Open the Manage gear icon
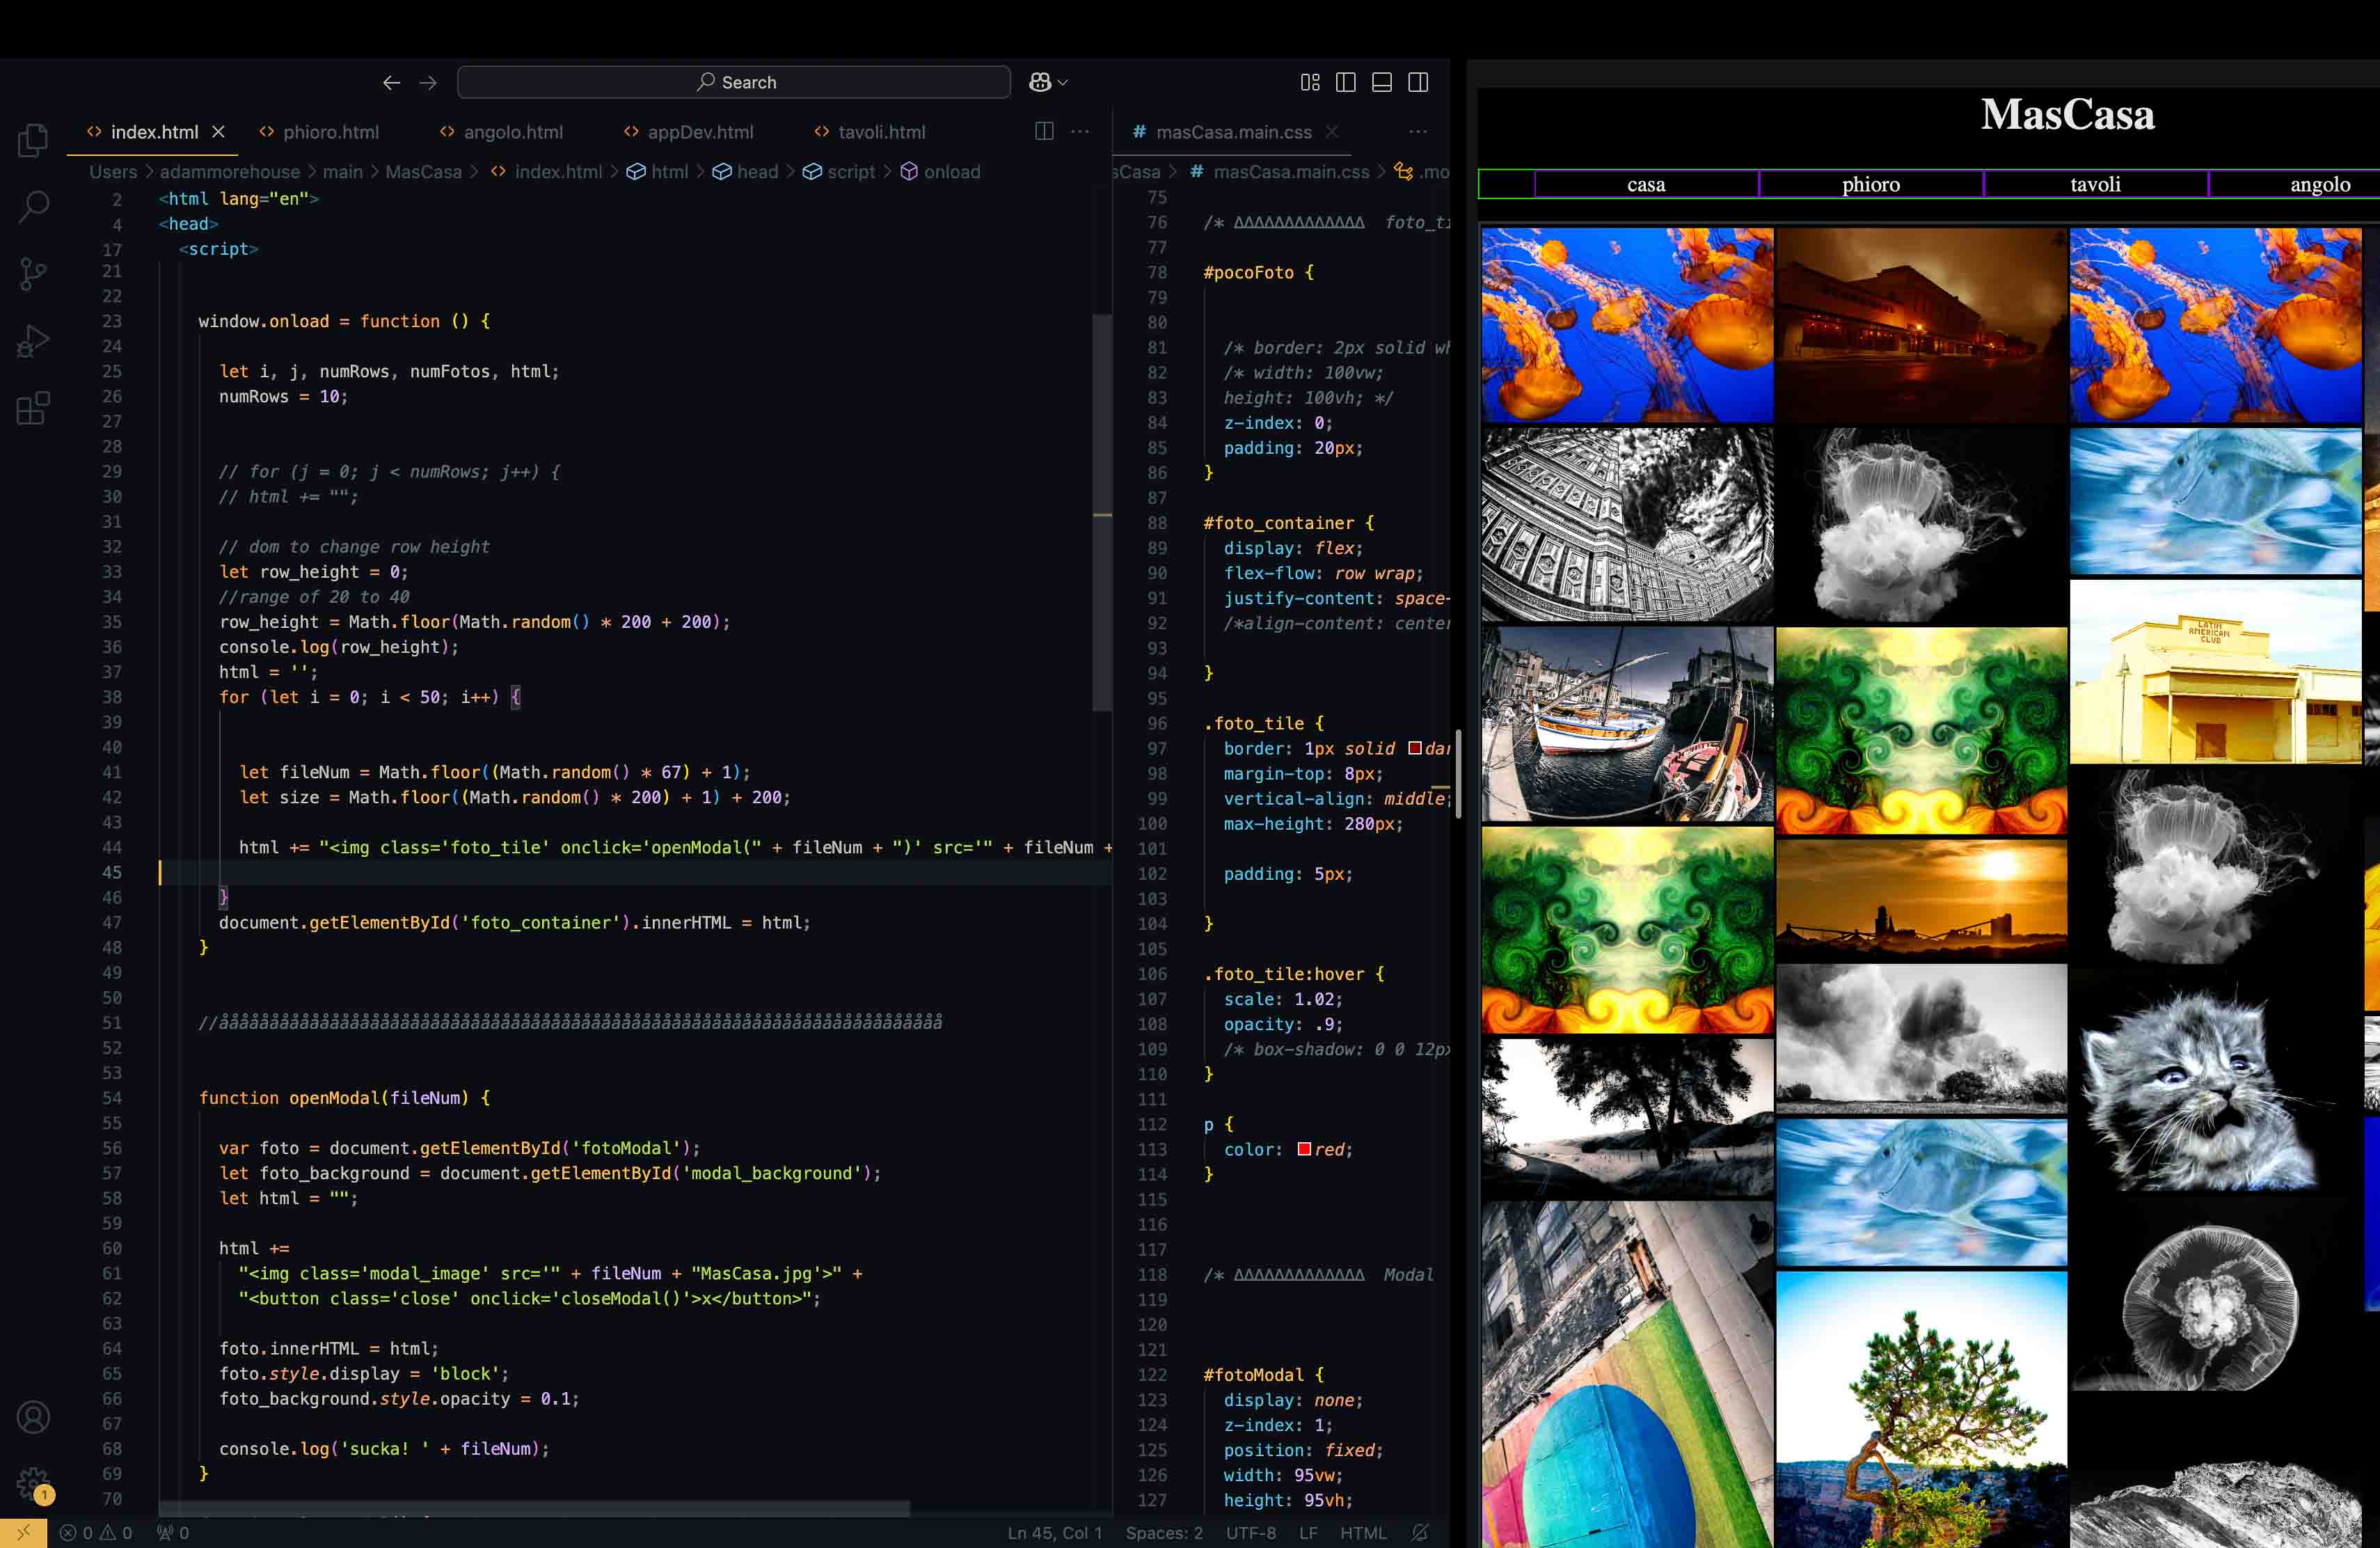This screenshot has width=2380, height=1548. tap(33, 1484)
